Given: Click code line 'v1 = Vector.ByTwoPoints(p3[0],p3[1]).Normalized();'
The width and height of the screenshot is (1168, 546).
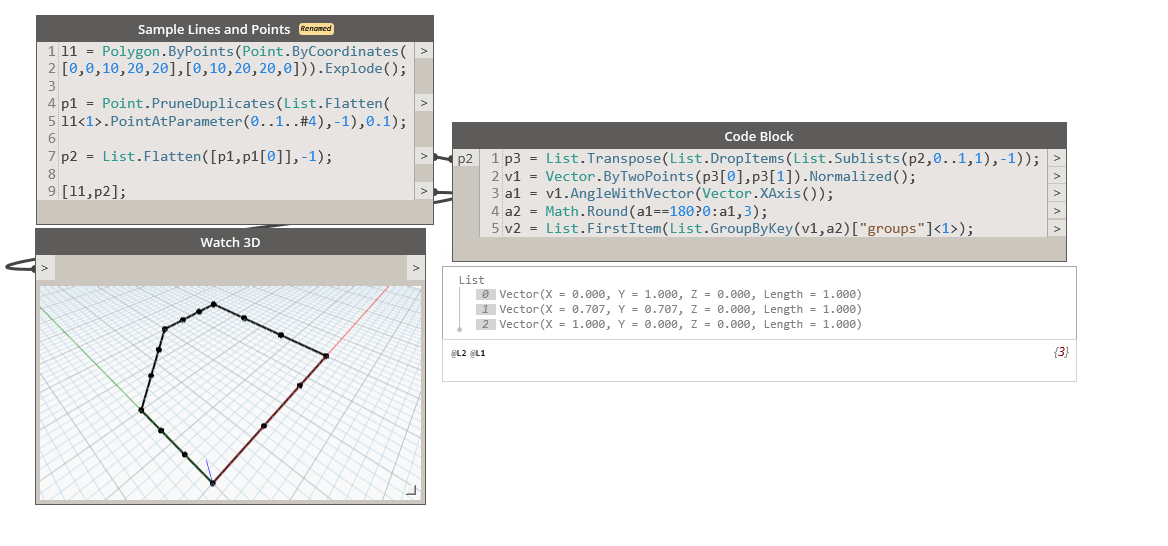Looking at the screenshot, I should [x=710, y=177].
